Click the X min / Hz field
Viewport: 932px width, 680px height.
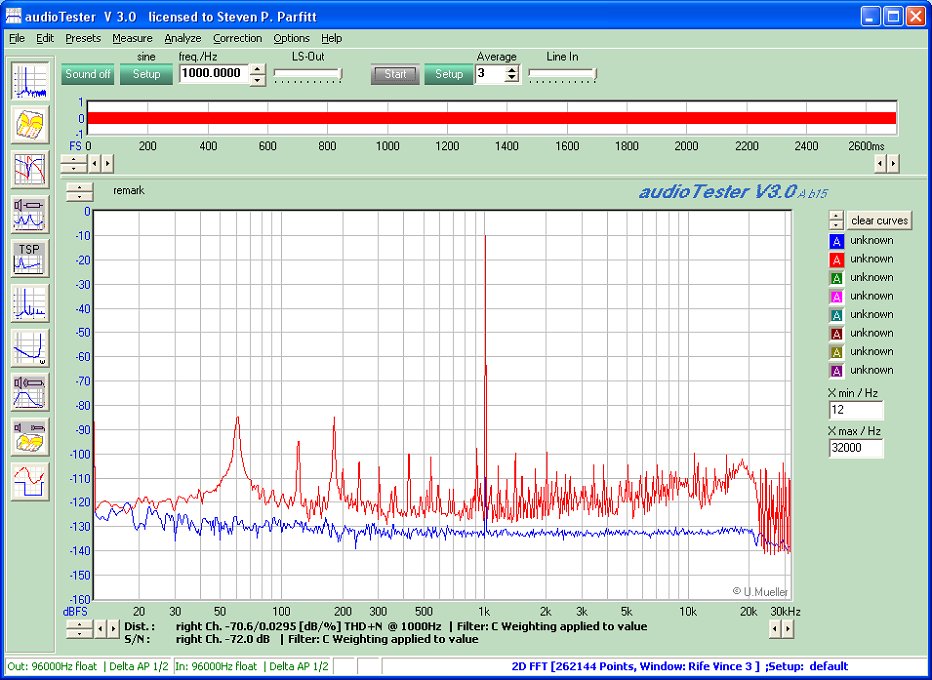856,410
